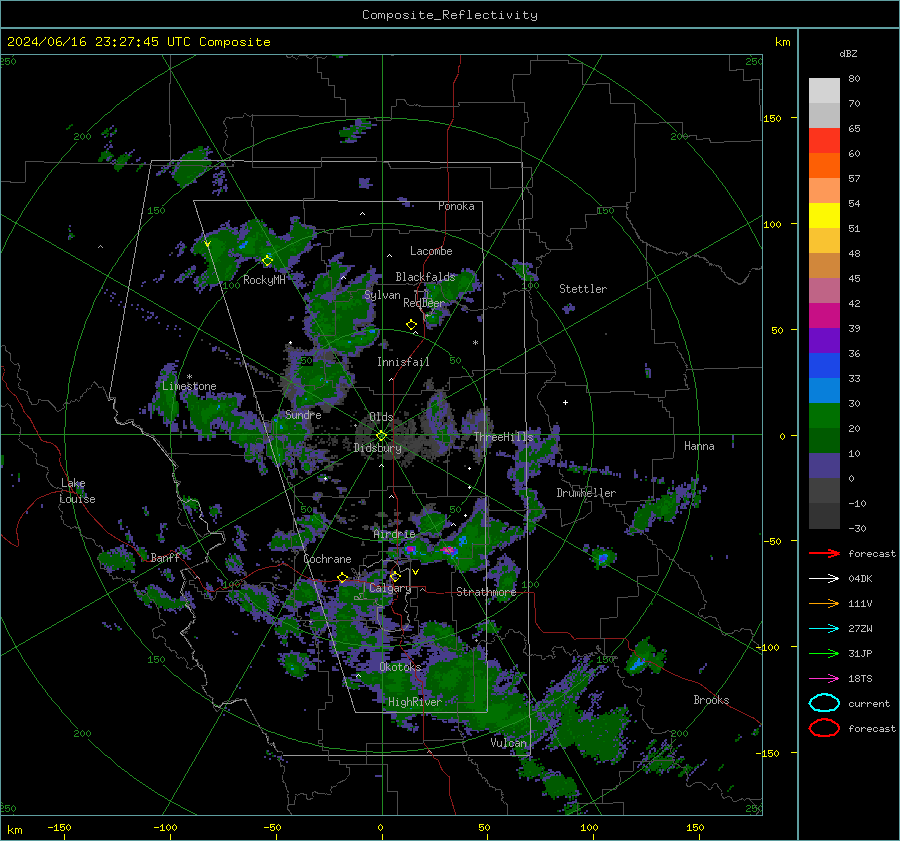Select the bright yellow legend swatch
This screenshot has height=841, width=900.
824,215
